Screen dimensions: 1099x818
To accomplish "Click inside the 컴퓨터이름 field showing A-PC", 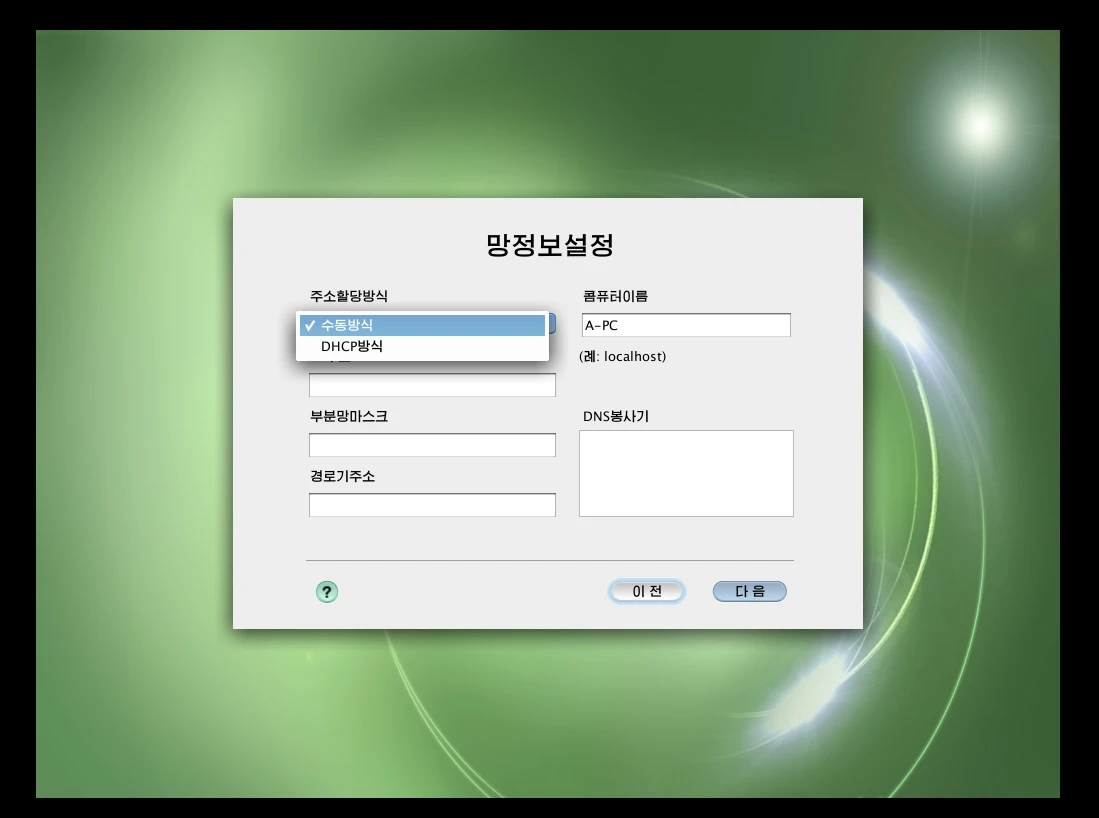I will point(686,324).
